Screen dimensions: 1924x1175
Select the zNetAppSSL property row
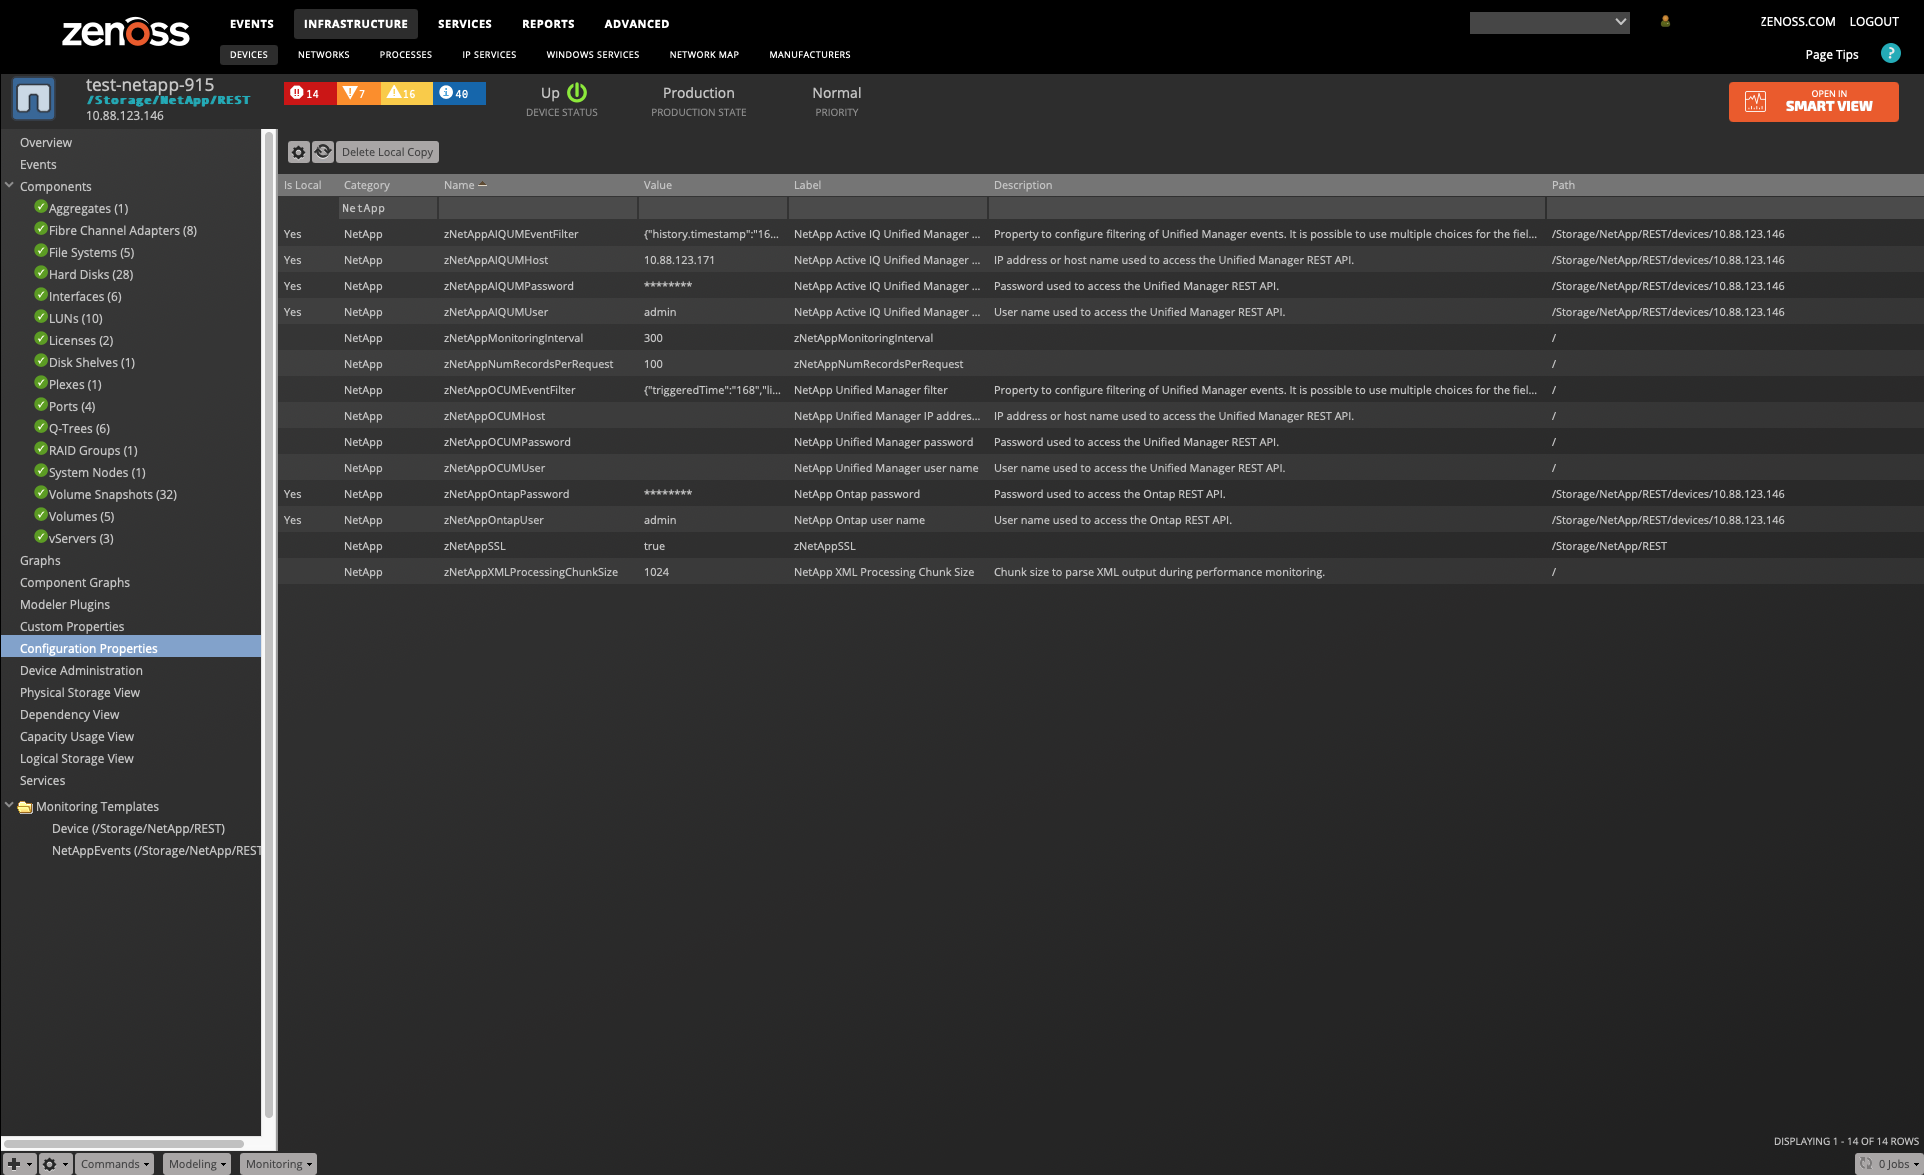click(x=1100, y=546)
